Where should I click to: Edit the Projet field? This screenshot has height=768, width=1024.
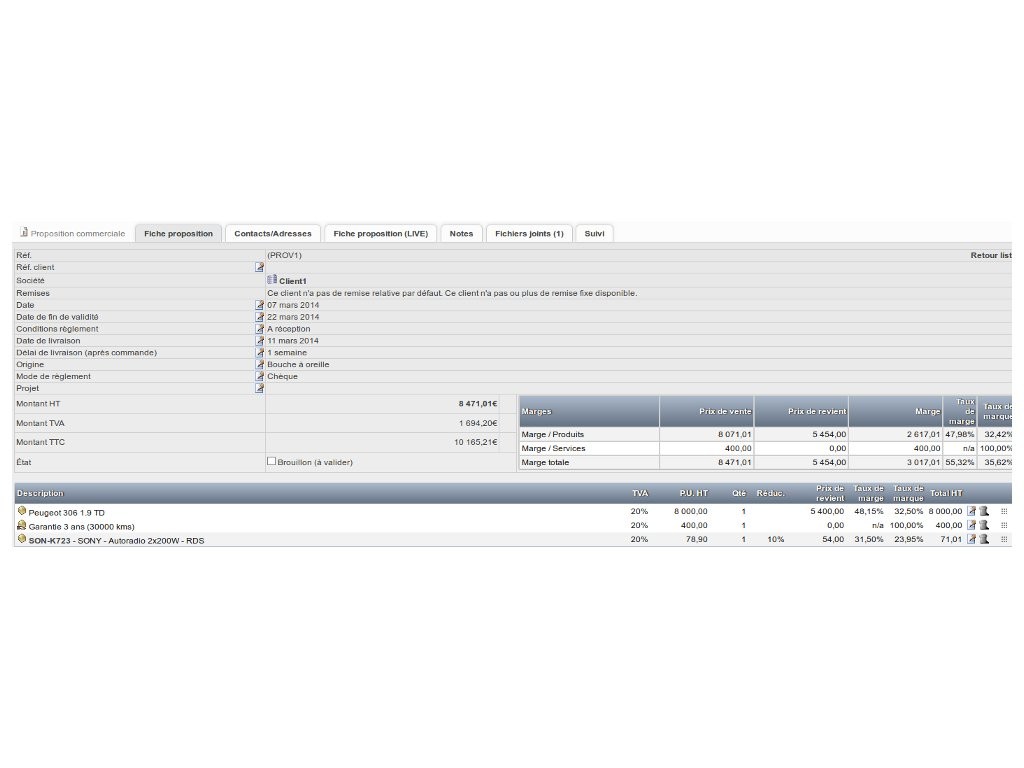(x=259, y=388)
